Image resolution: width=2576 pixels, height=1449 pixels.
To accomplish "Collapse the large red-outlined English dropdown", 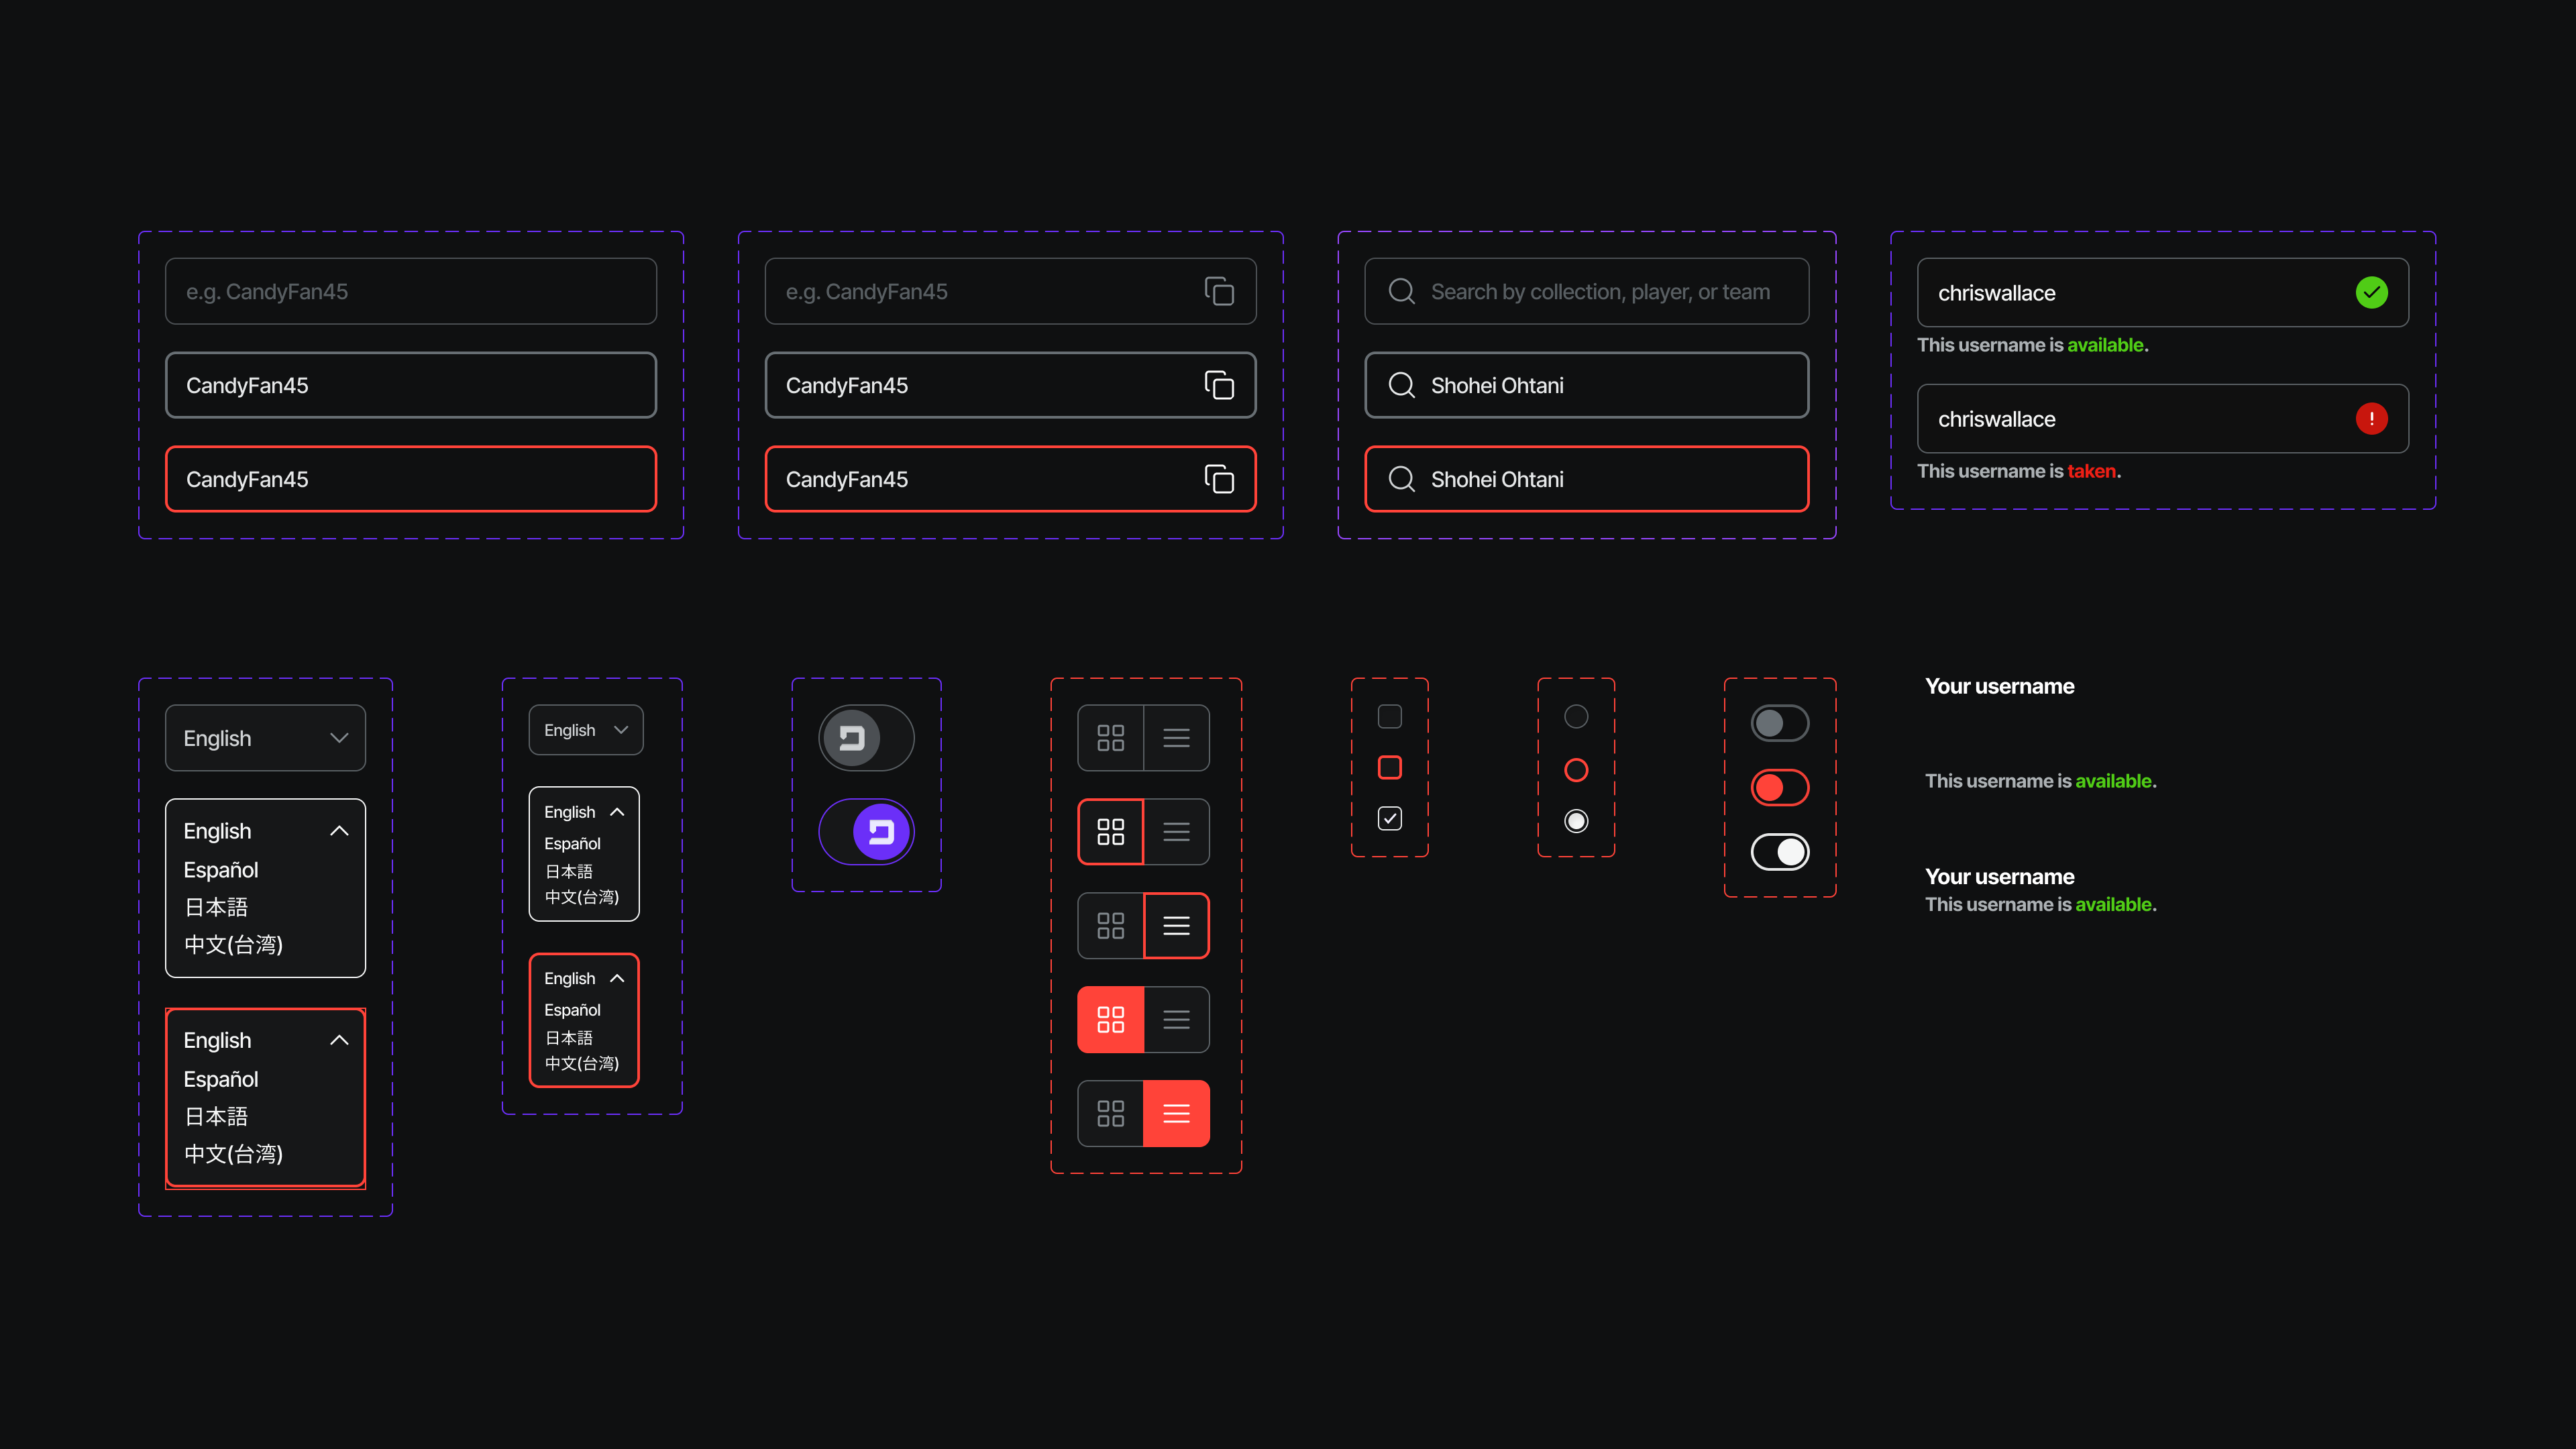I will (338, 1040).
